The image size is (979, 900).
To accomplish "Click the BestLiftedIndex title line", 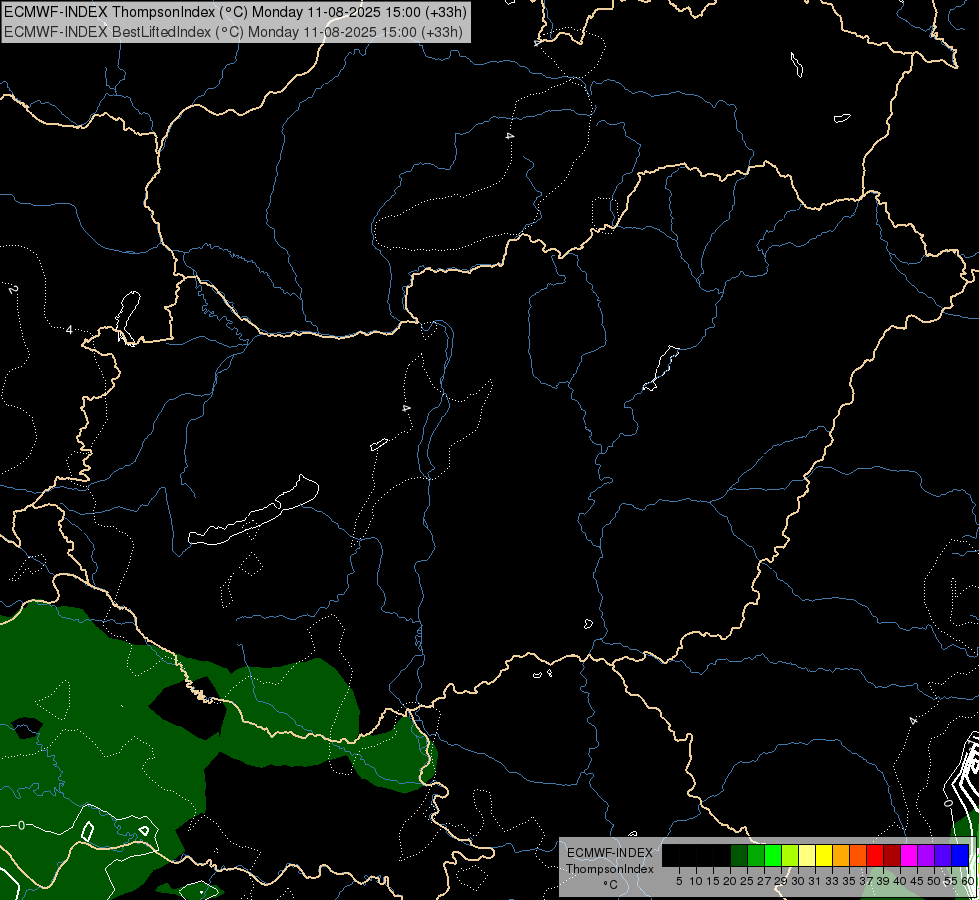I will [x=233, y=32].
